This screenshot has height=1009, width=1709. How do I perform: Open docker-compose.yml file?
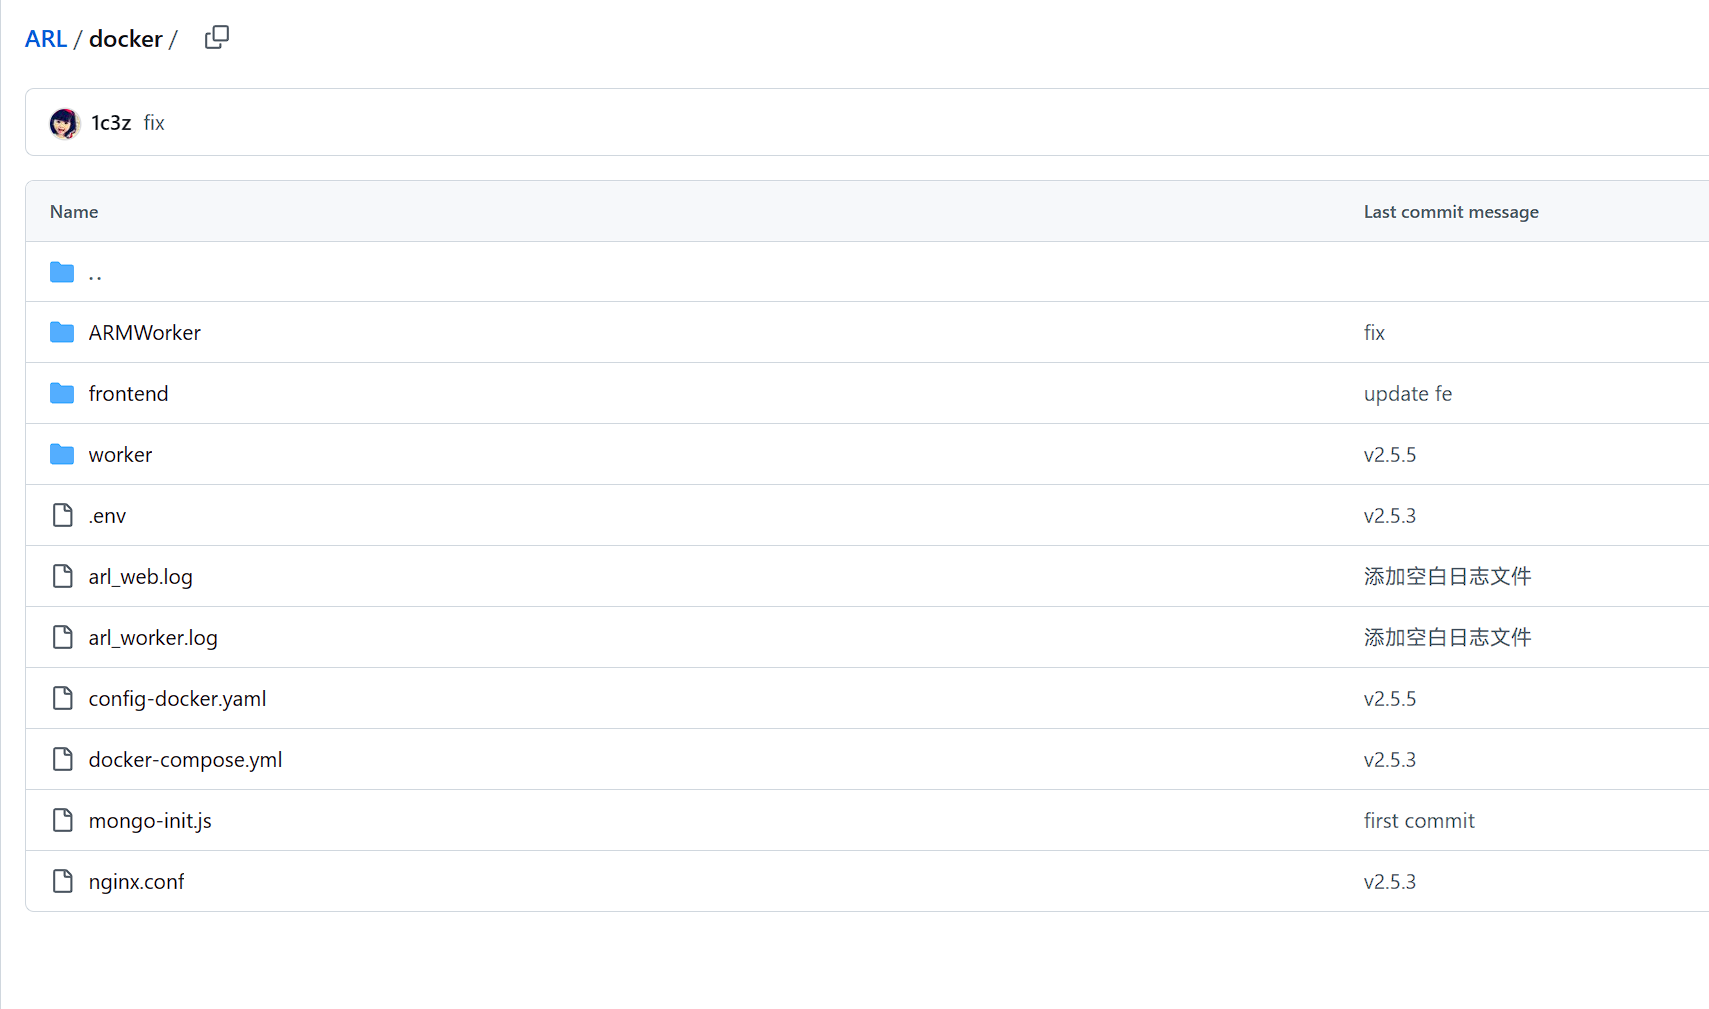pyautogui.click(x=185, y=760)
